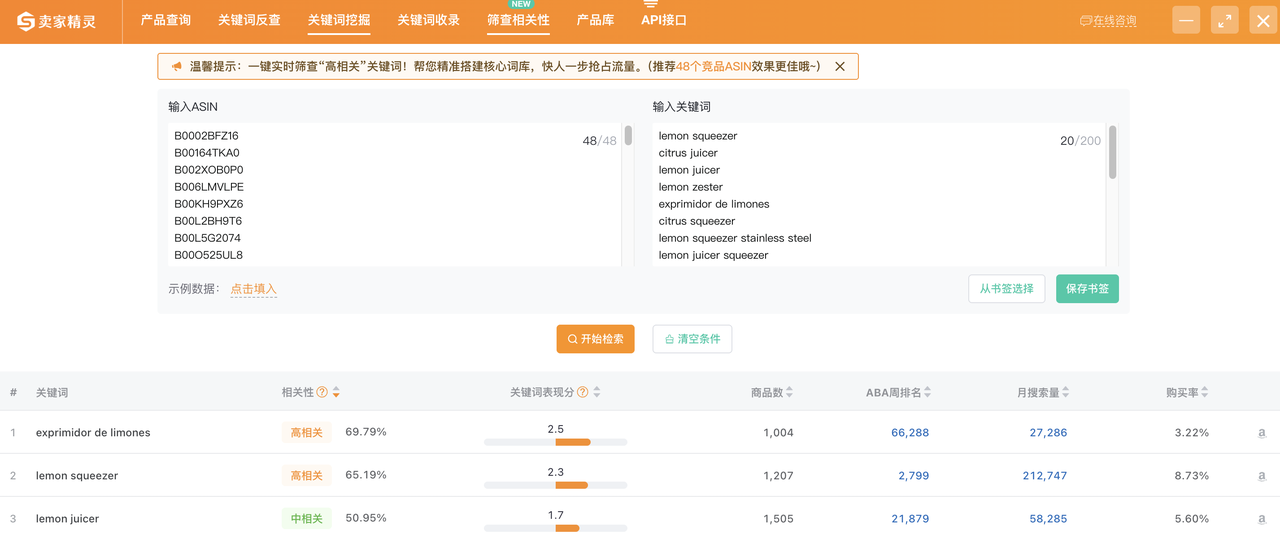Go to 筛查相关性 tab
Image resolution: width=1280 pixels, height=539 pixels.
pyautogui.click(x=518, y=20)
